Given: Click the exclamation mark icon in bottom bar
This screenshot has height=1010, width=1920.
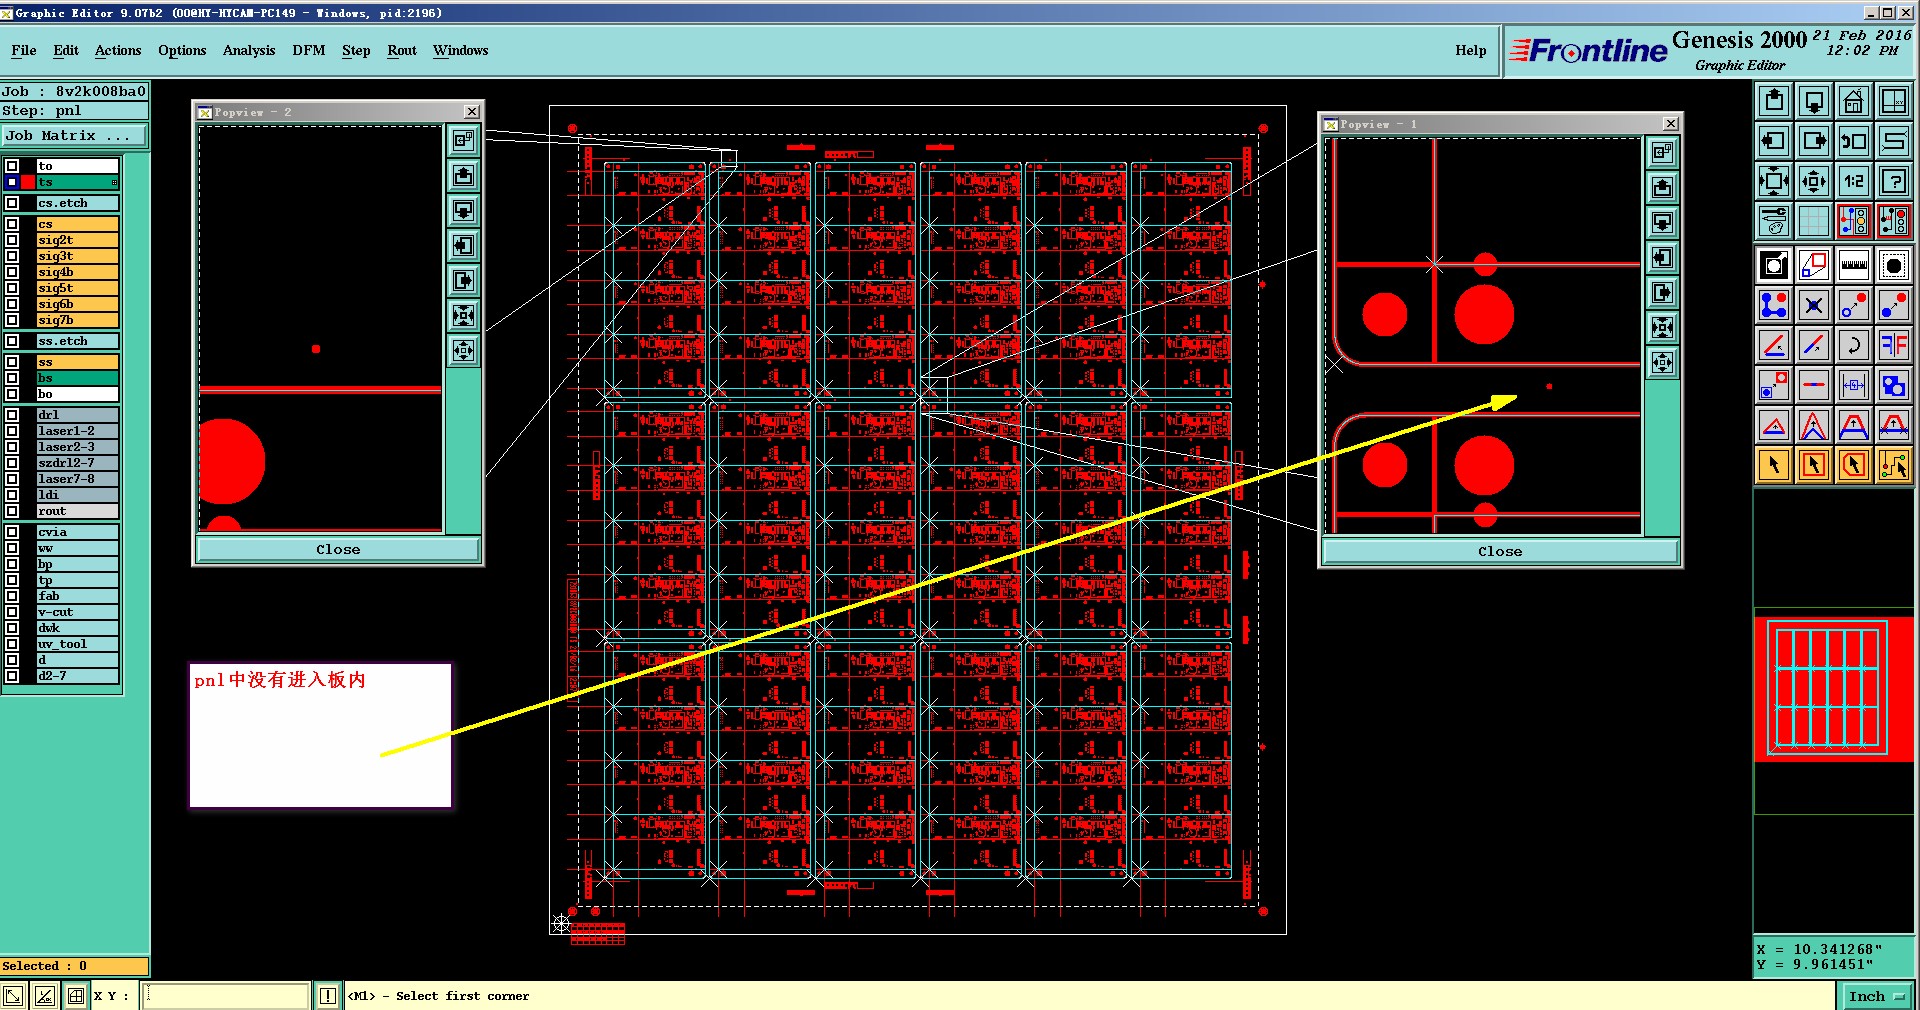Looking at the screenshot, I should [x=328, y=996].
